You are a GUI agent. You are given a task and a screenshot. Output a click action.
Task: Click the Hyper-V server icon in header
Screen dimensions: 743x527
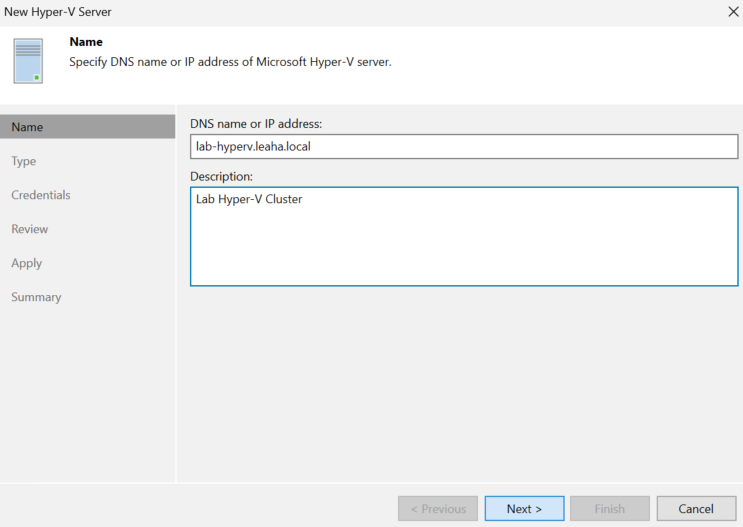pos(28,61)
